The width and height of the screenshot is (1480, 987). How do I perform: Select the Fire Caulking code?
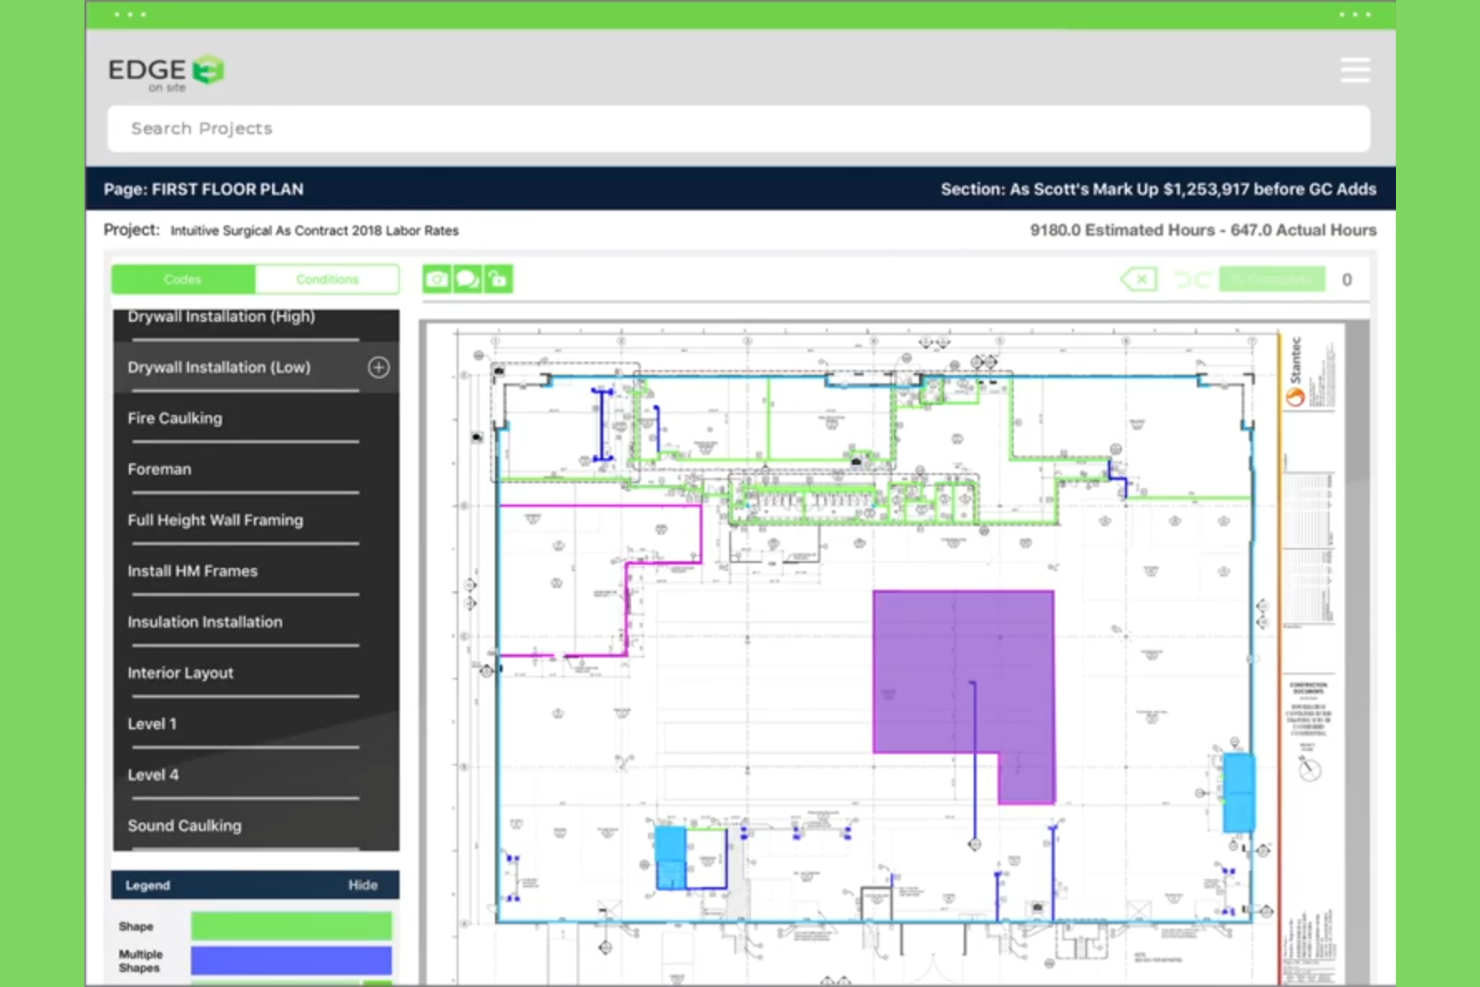175,418
